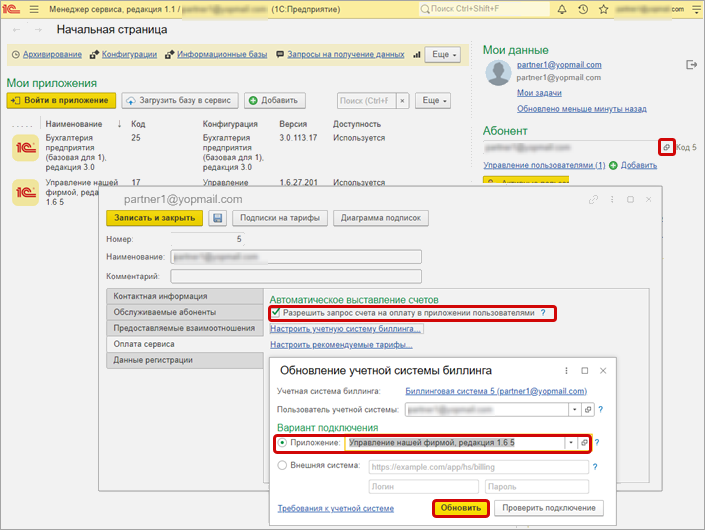Toggle Разрешить запрос счета на оплату checkbox
This screenshot has height=530, width=705.
pos(276,312)
